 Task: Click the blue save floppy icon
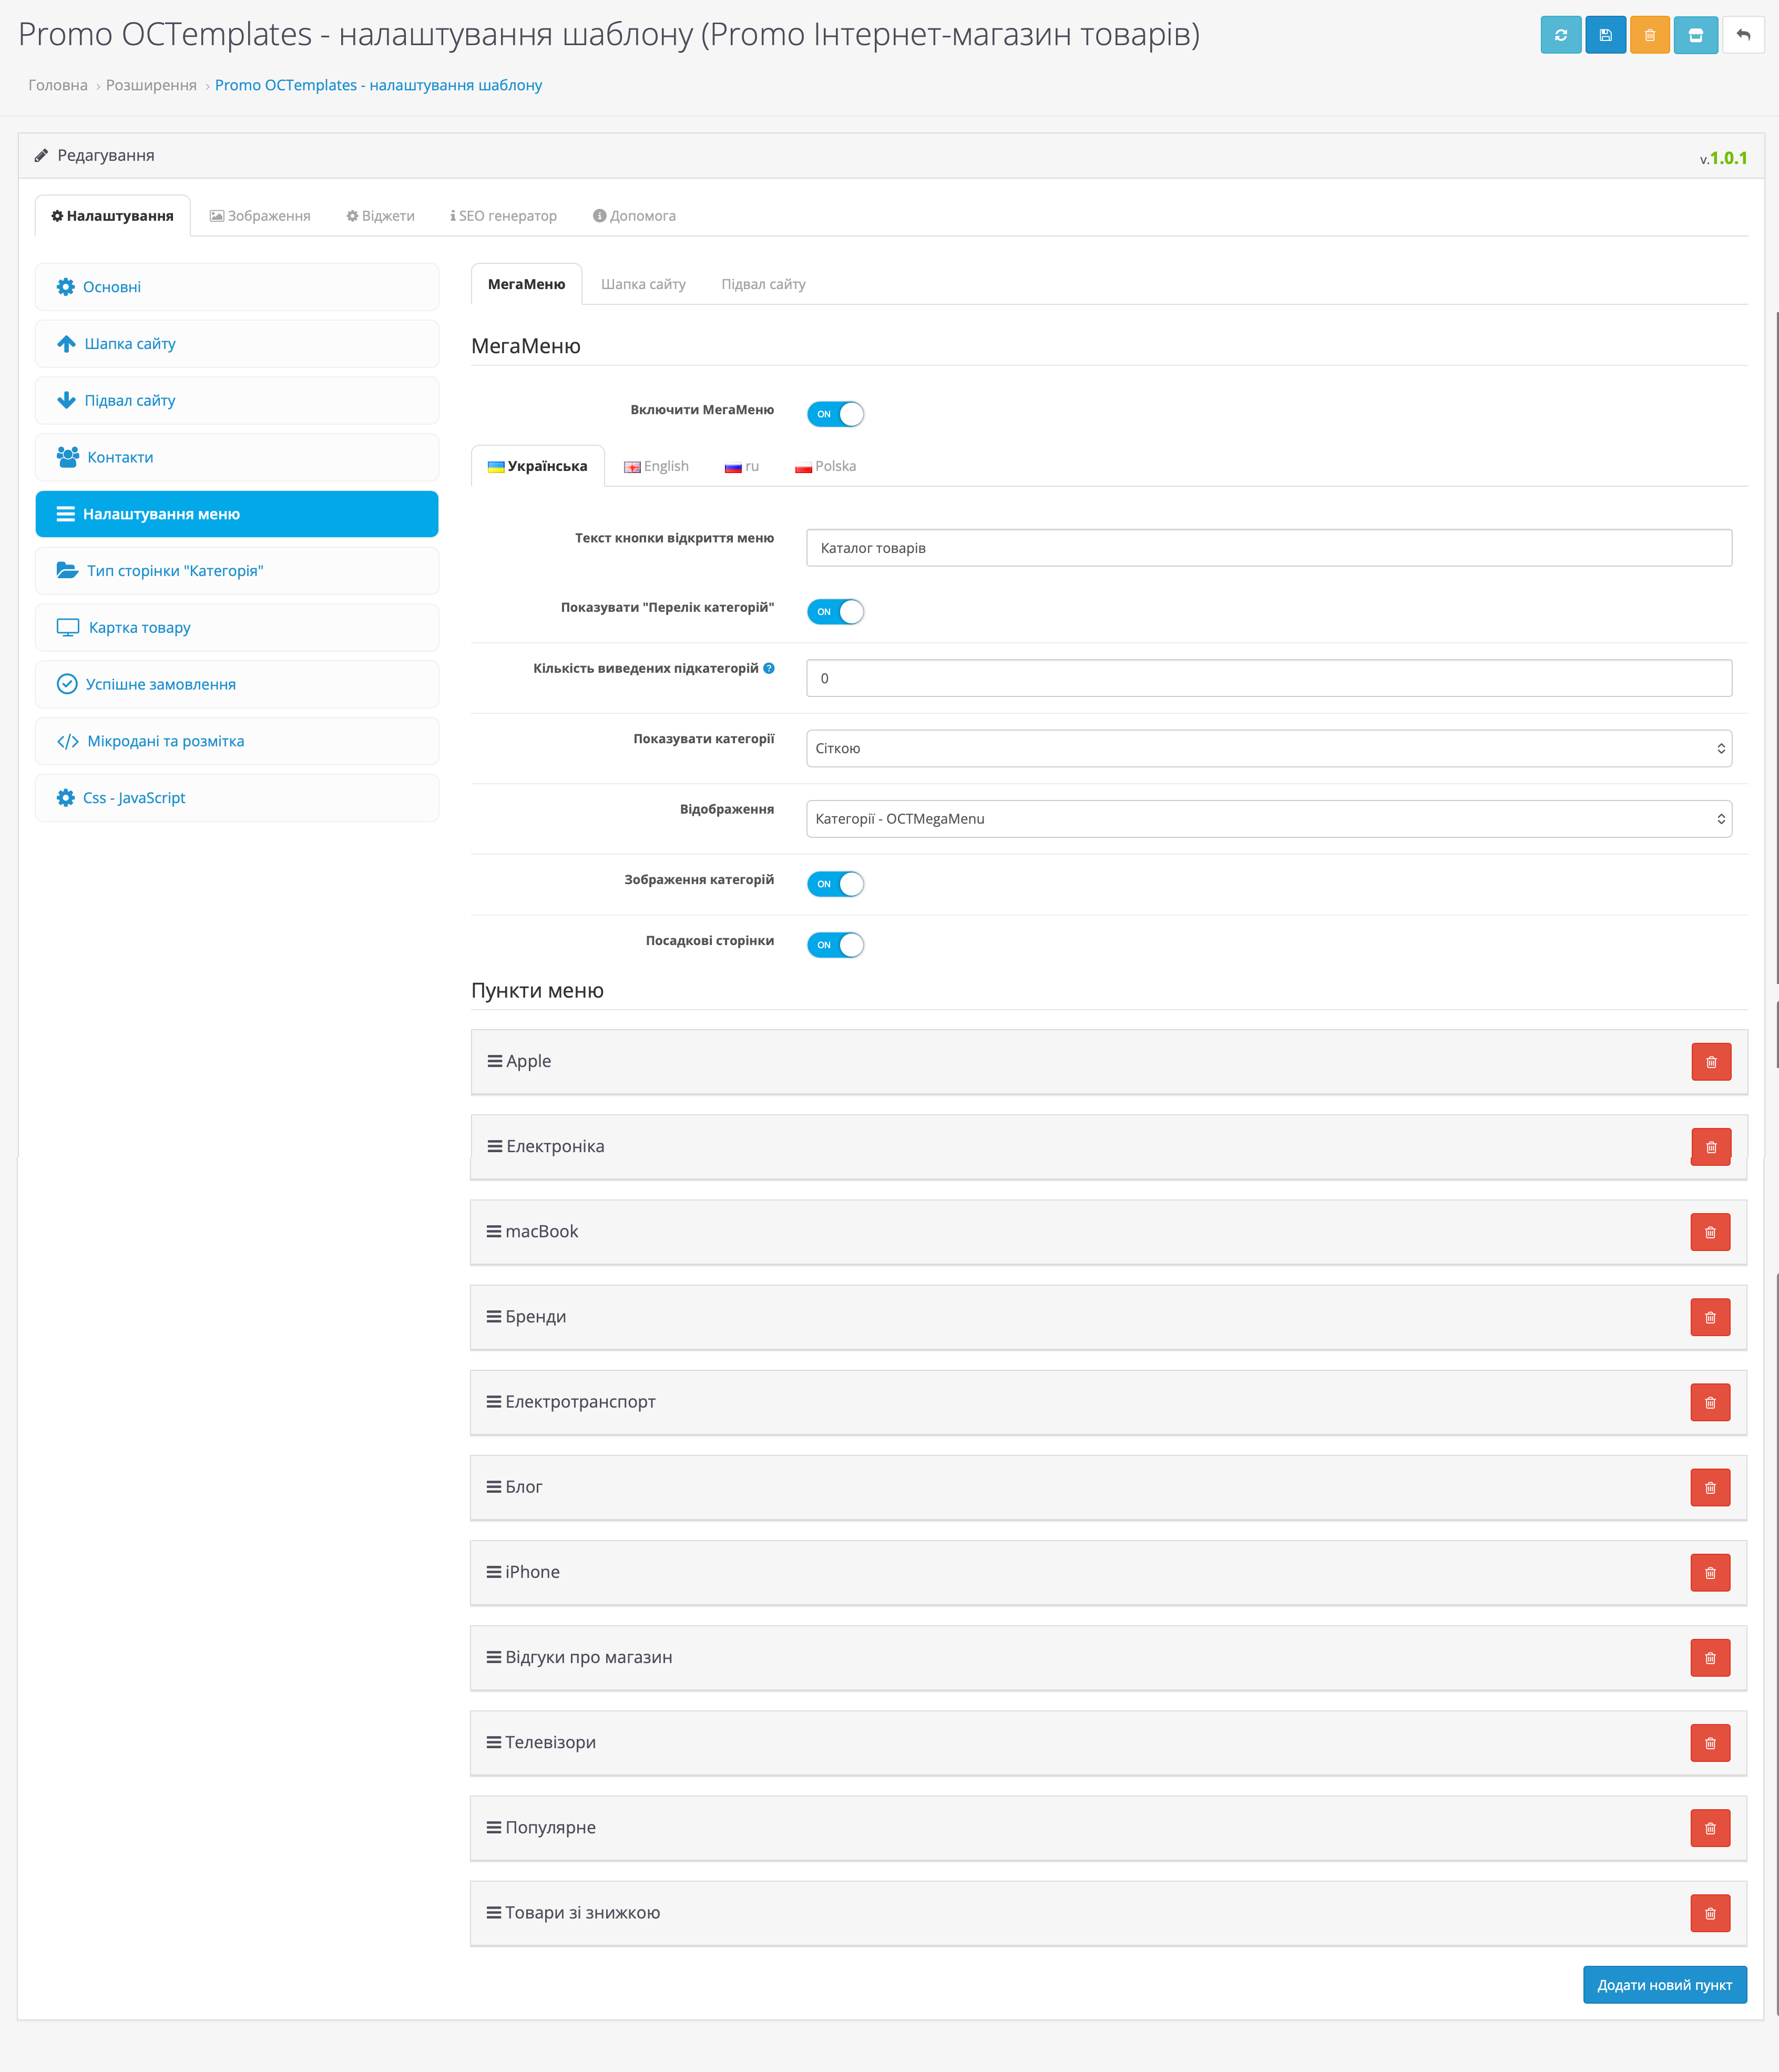[x=1605, y=35]
